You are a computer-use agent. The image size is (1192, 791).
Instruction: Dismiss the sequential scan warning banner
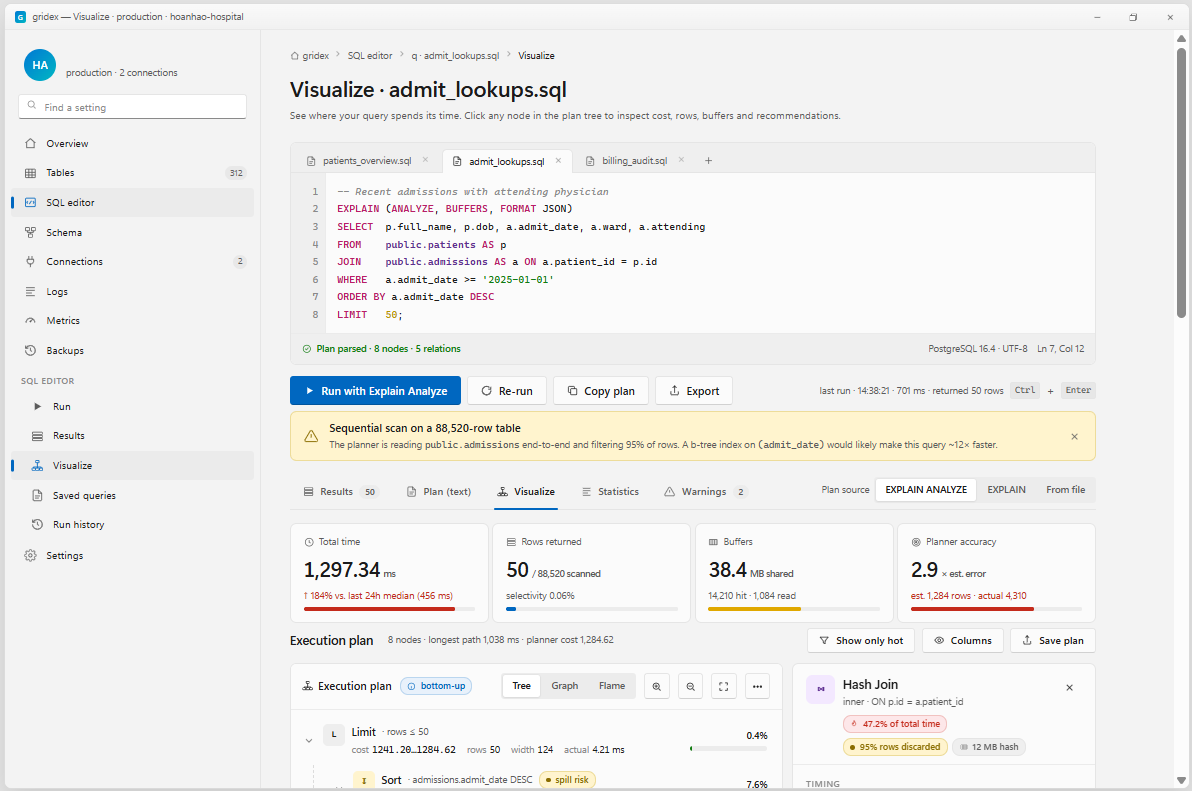click(x=1074, y=436)
